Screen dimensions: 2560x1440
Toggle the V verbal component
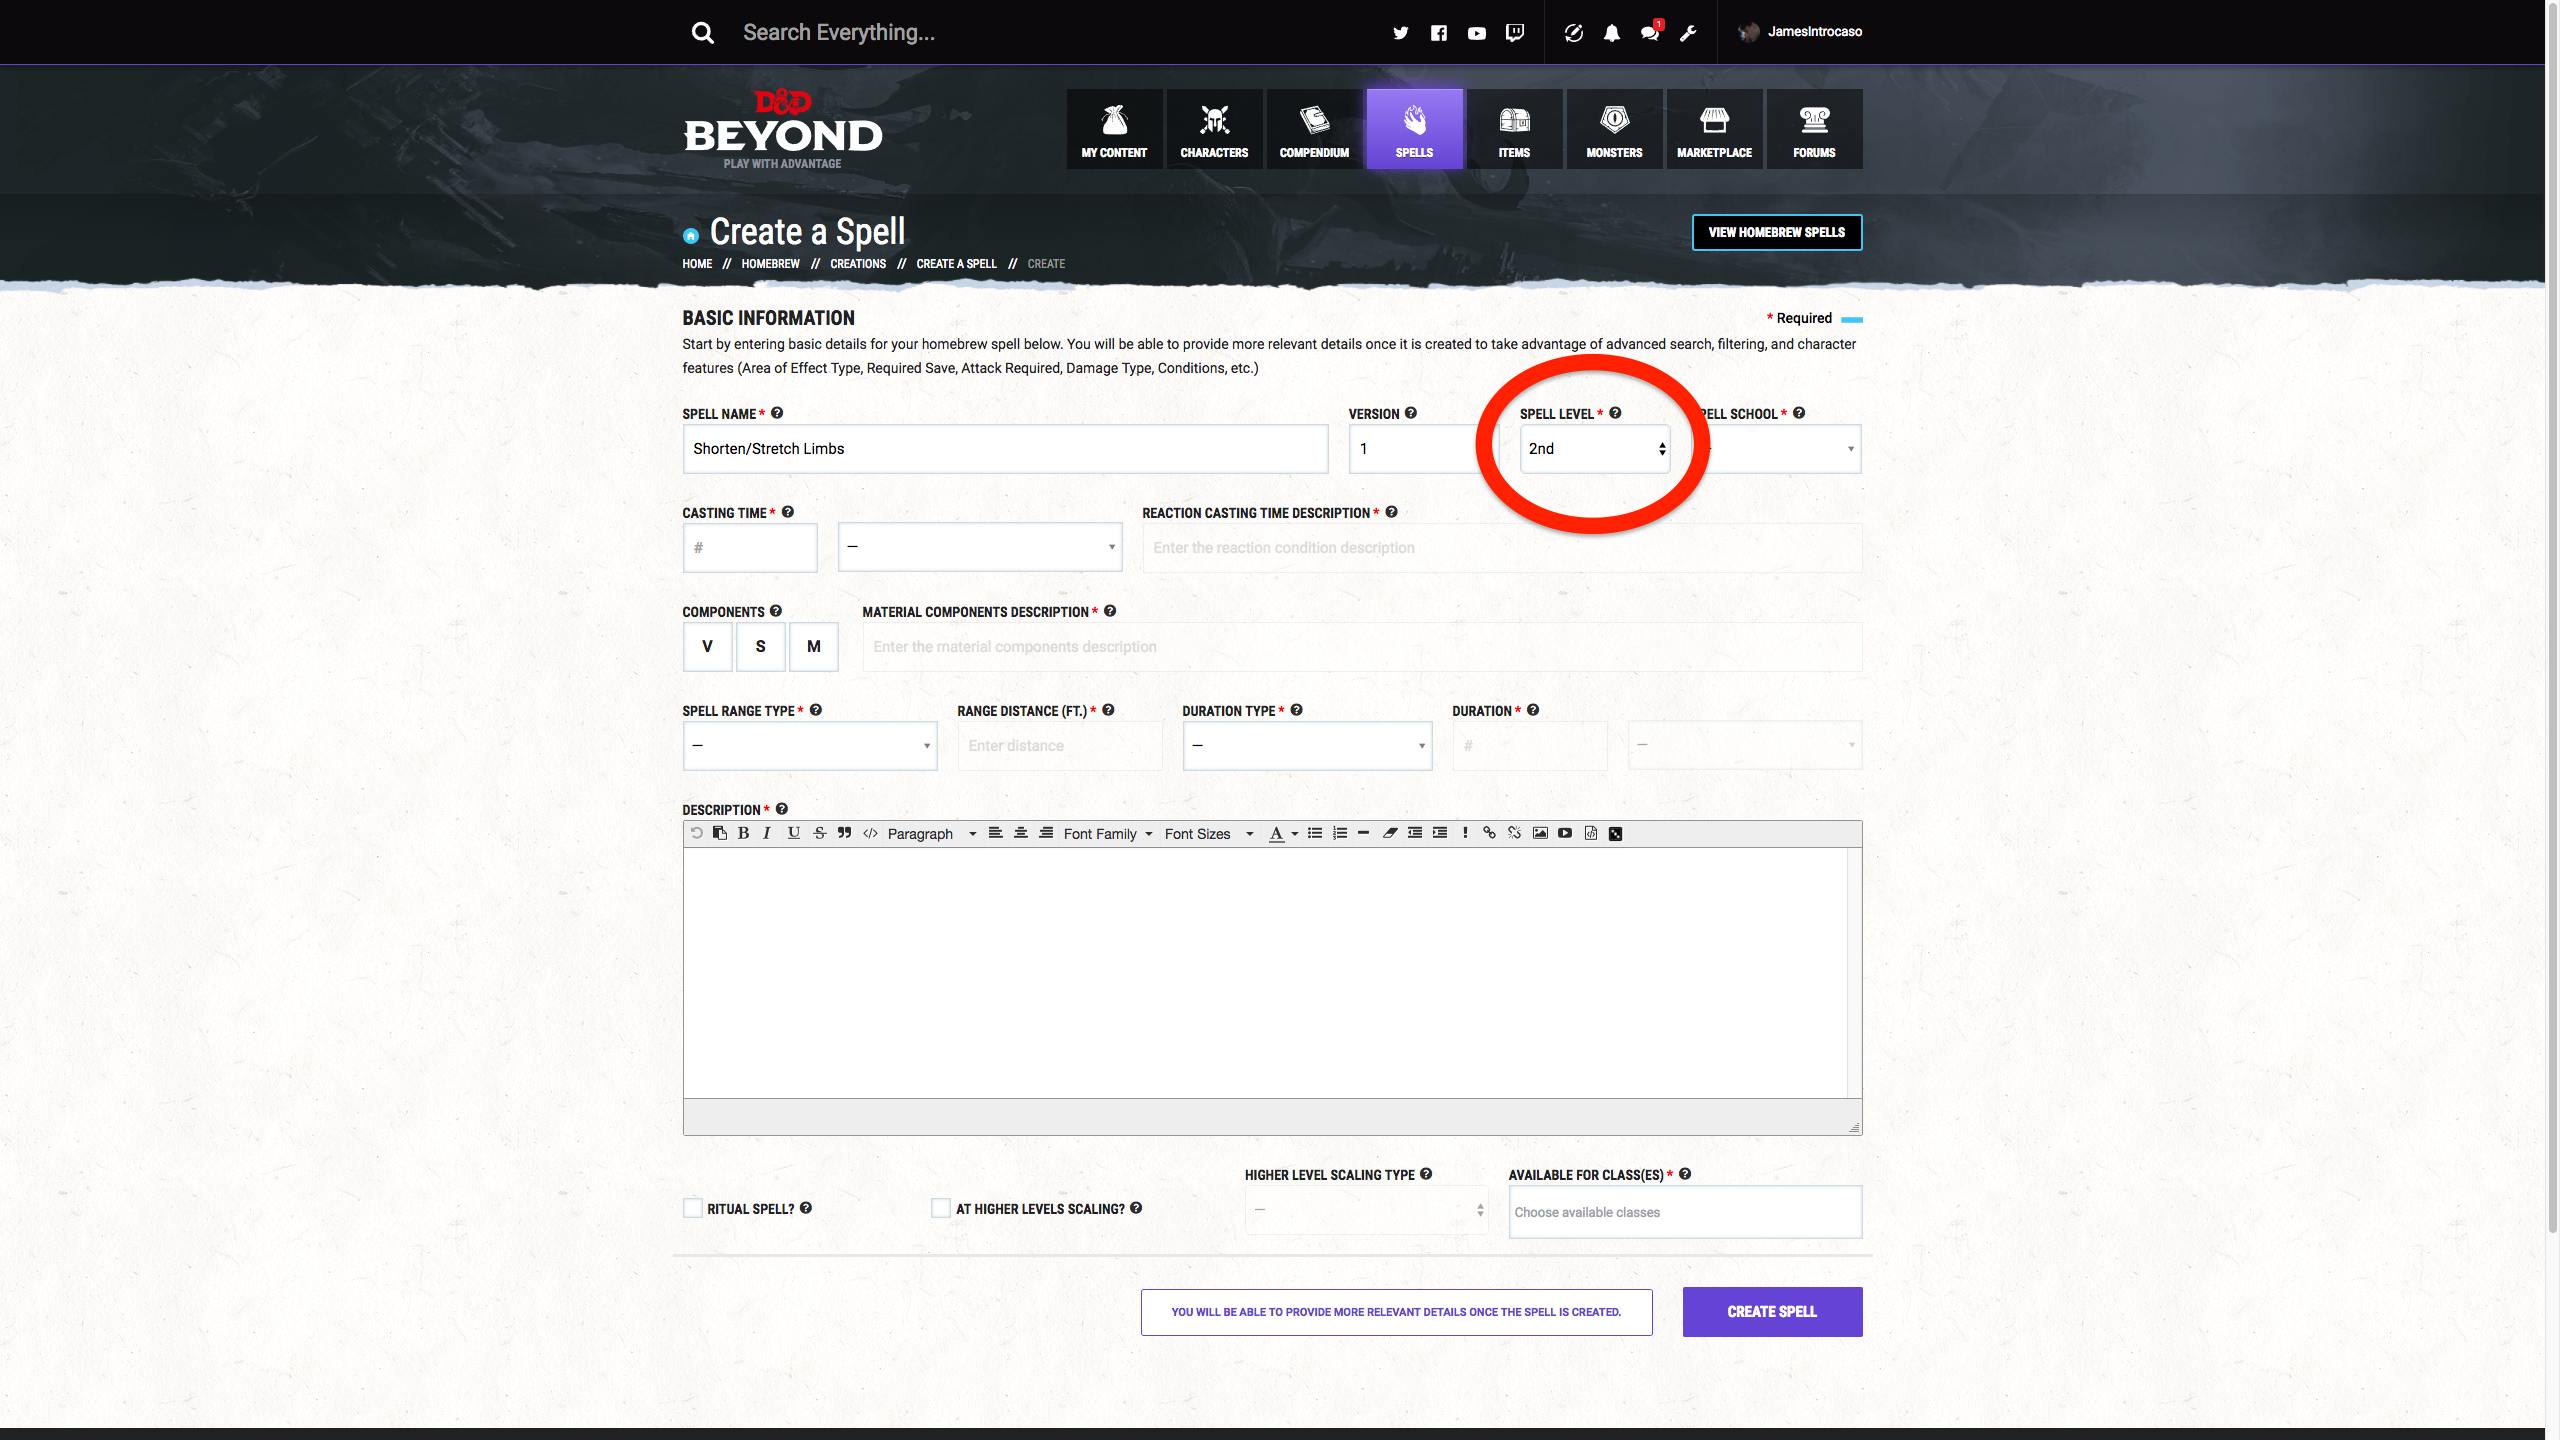pyautogui.click(x=707, y=647)
